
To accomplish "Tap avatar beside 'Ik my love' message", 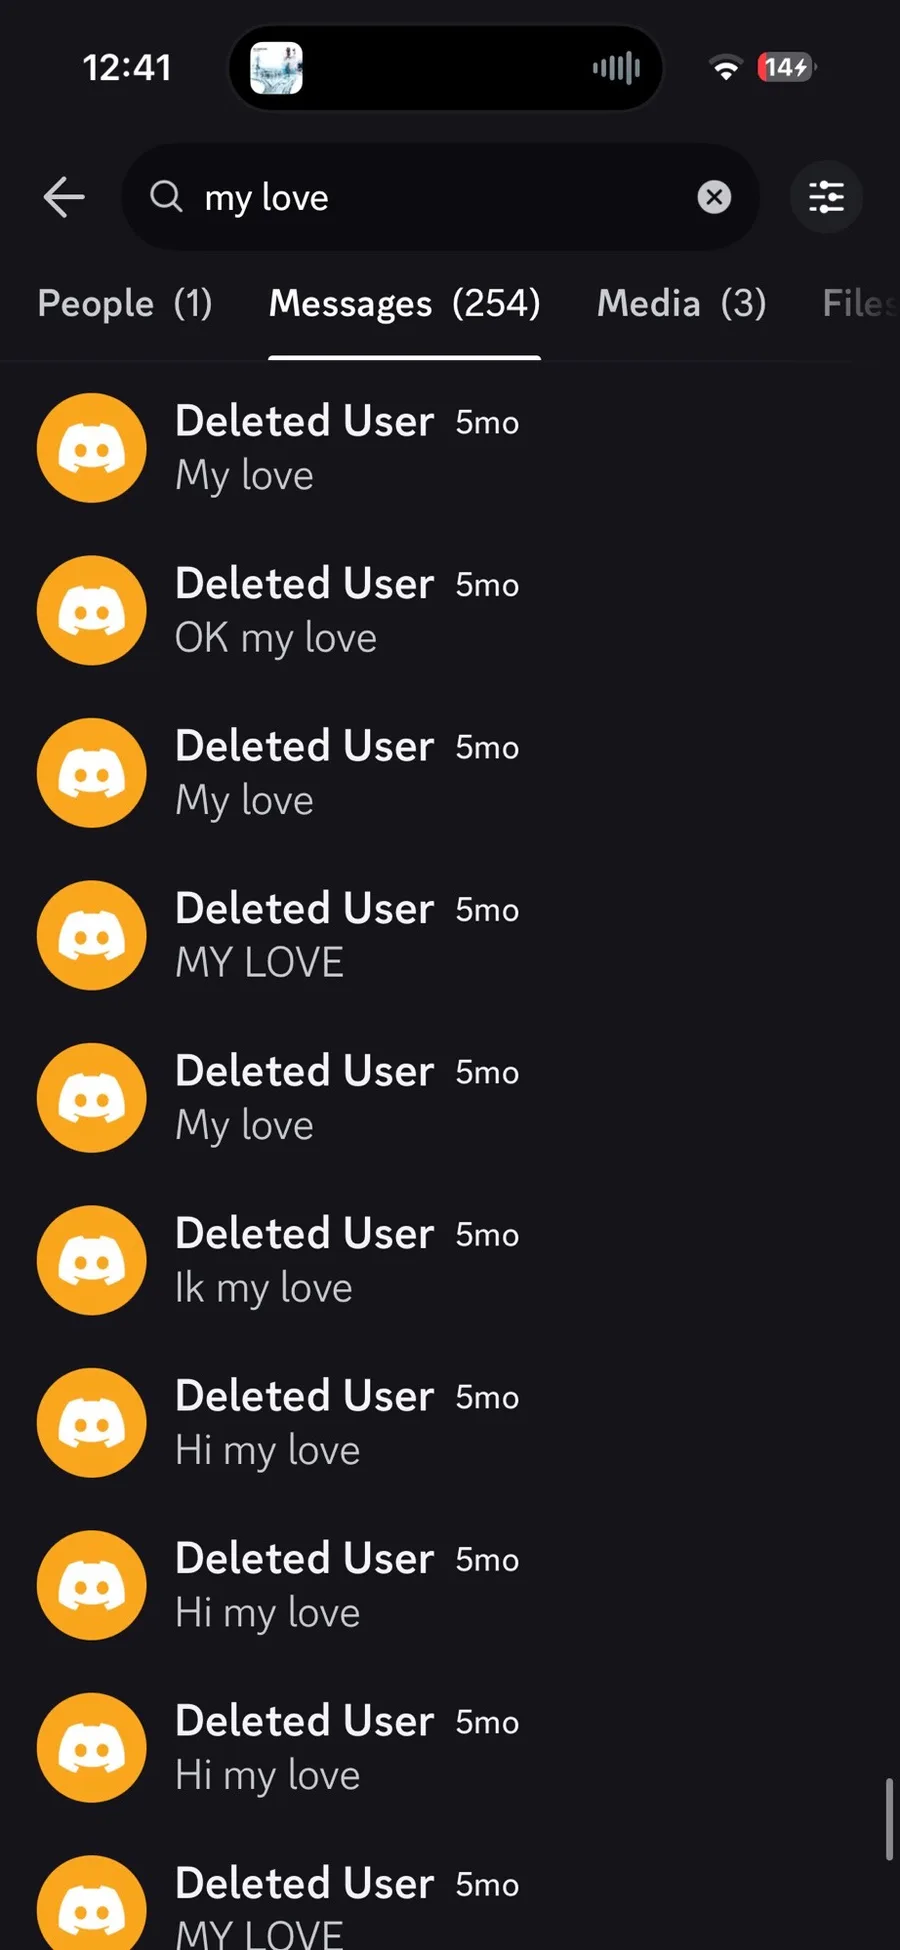I will 92,1260.
